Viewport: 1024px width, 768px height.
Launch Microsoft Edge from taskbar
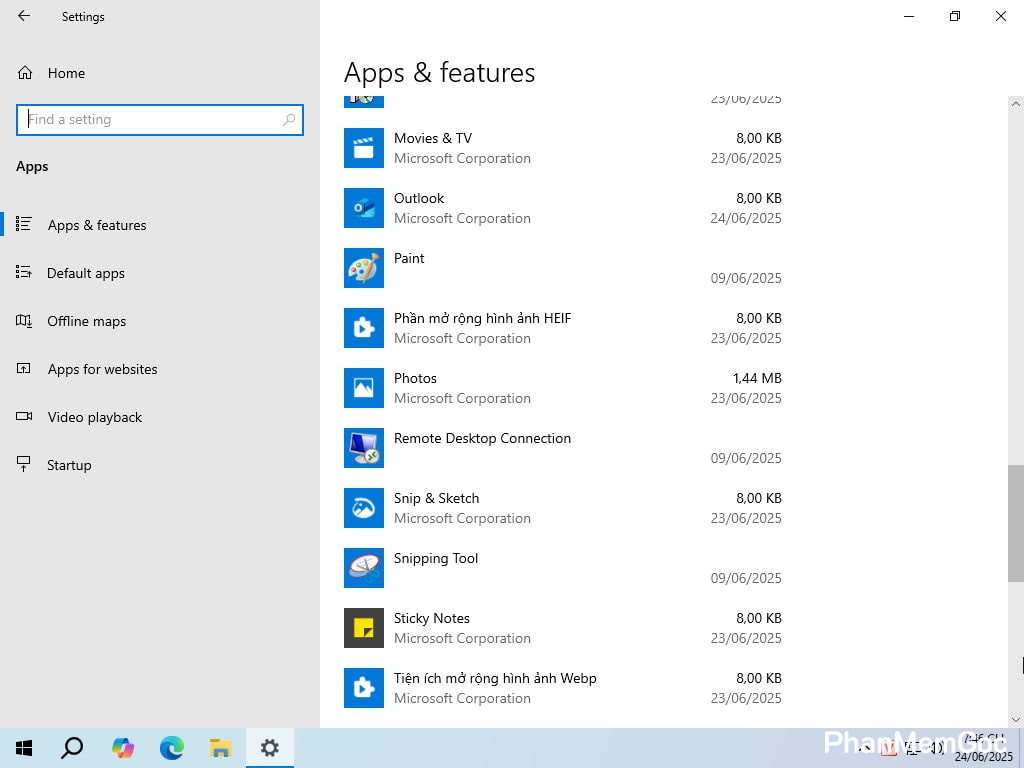(x=172, y=748)
